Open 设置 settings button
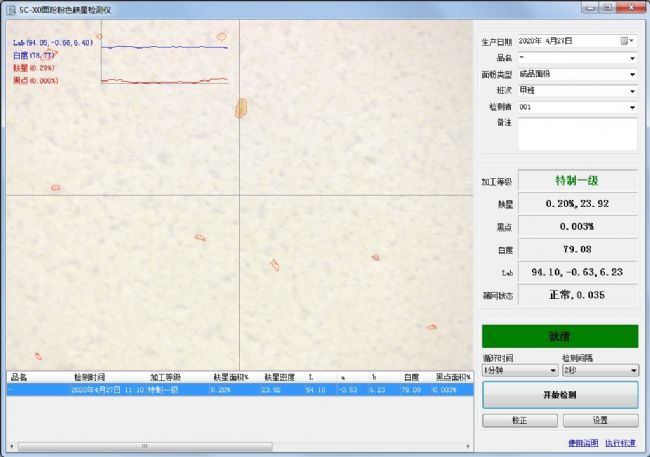This screenshot has height=457, width=650. pyautogui.click(x=599, y=421)
